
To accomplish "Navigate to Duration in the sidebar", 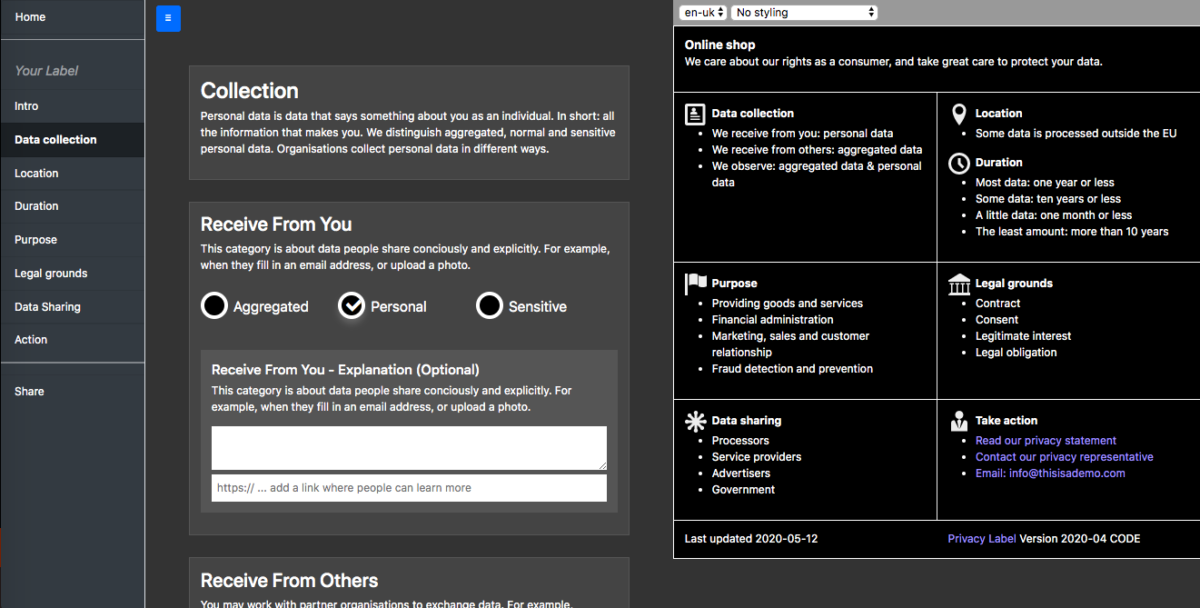I will coord(72,206).
